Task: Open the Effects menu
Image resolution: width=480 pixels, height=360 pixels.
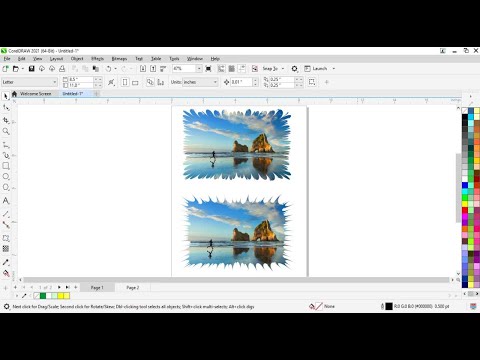Action: click(x=97, y=59)
